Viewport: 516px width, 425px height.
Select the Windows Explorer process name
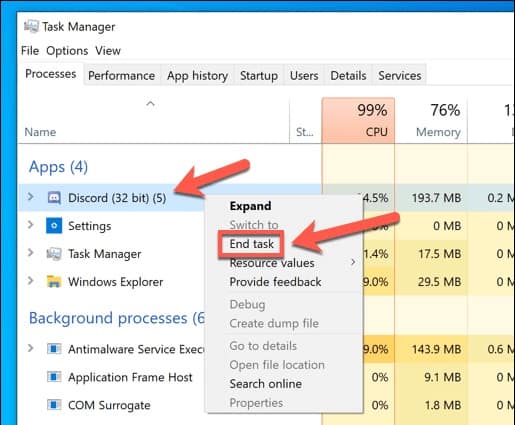pyautogui.click(x=116, y=282)
